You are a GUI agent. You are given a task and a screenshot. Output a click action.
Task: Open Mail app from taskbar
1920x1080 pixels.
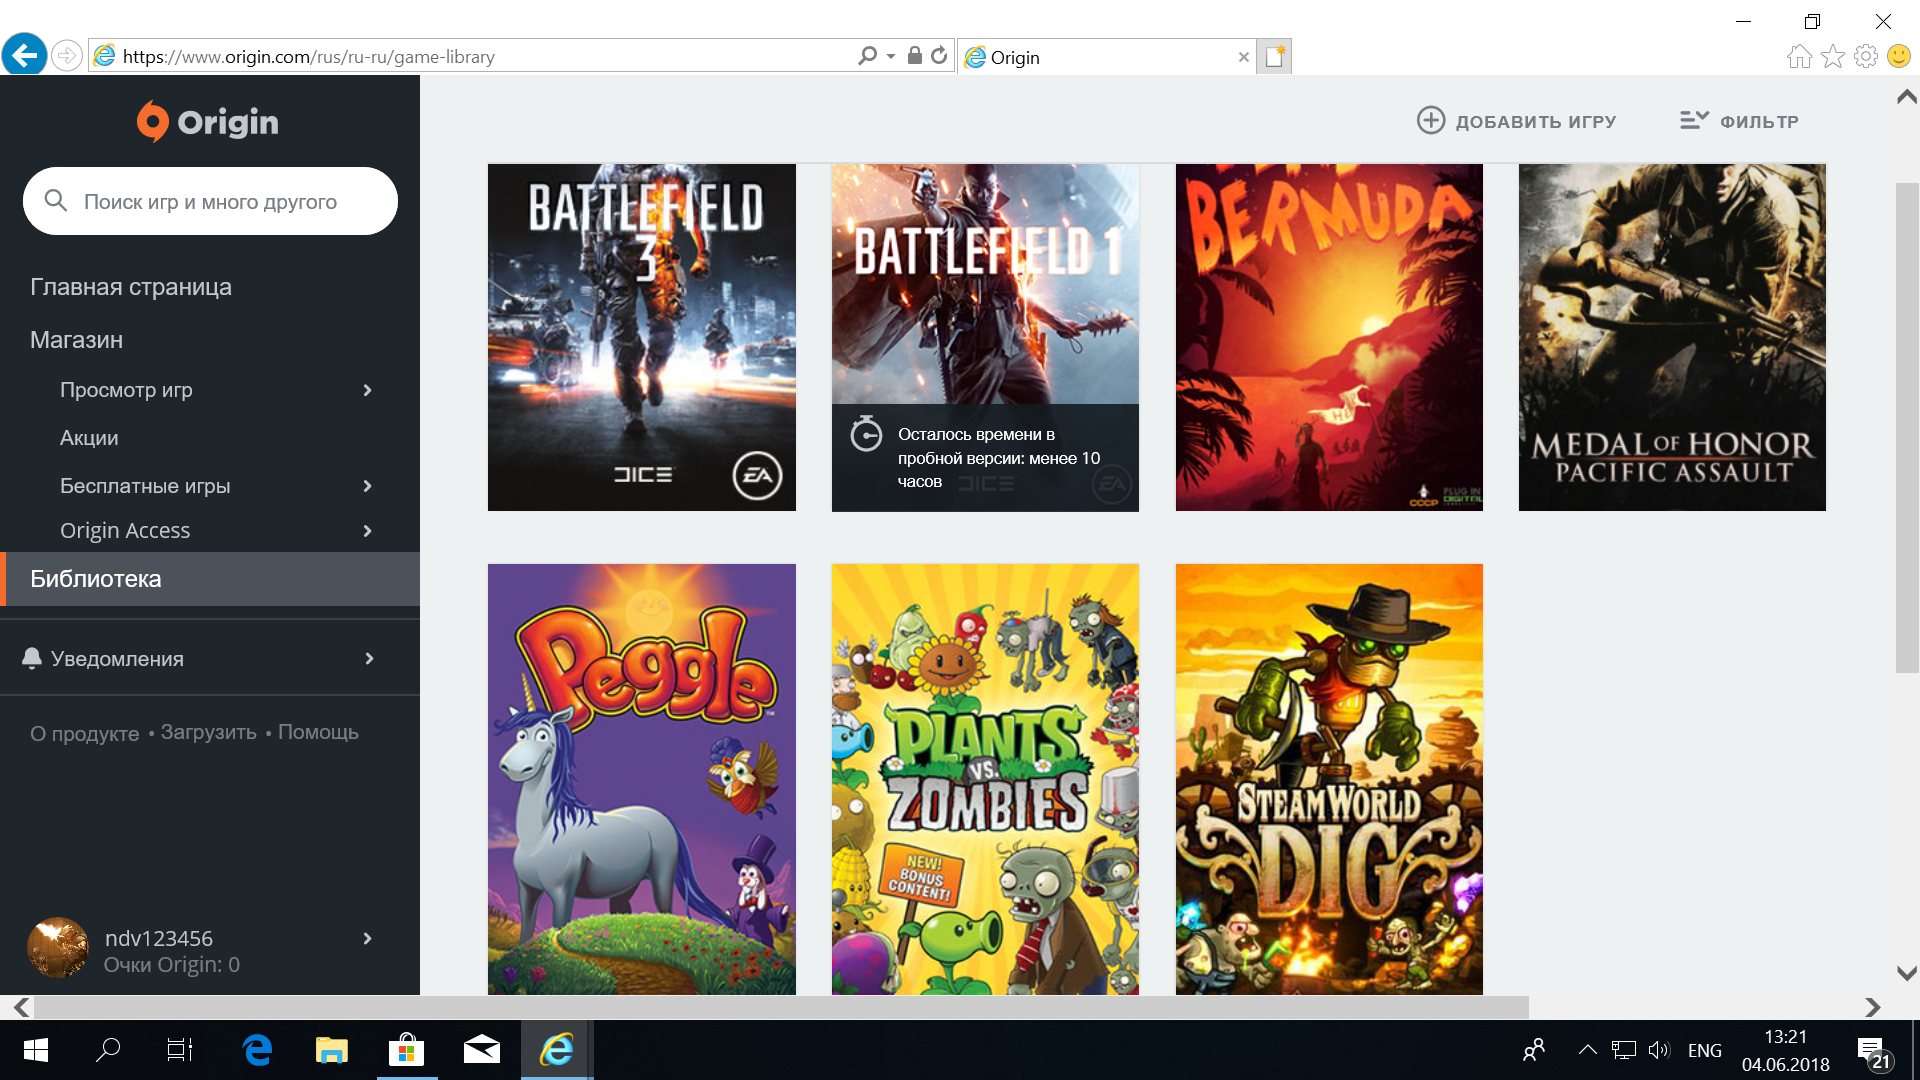pos(482,1050)
